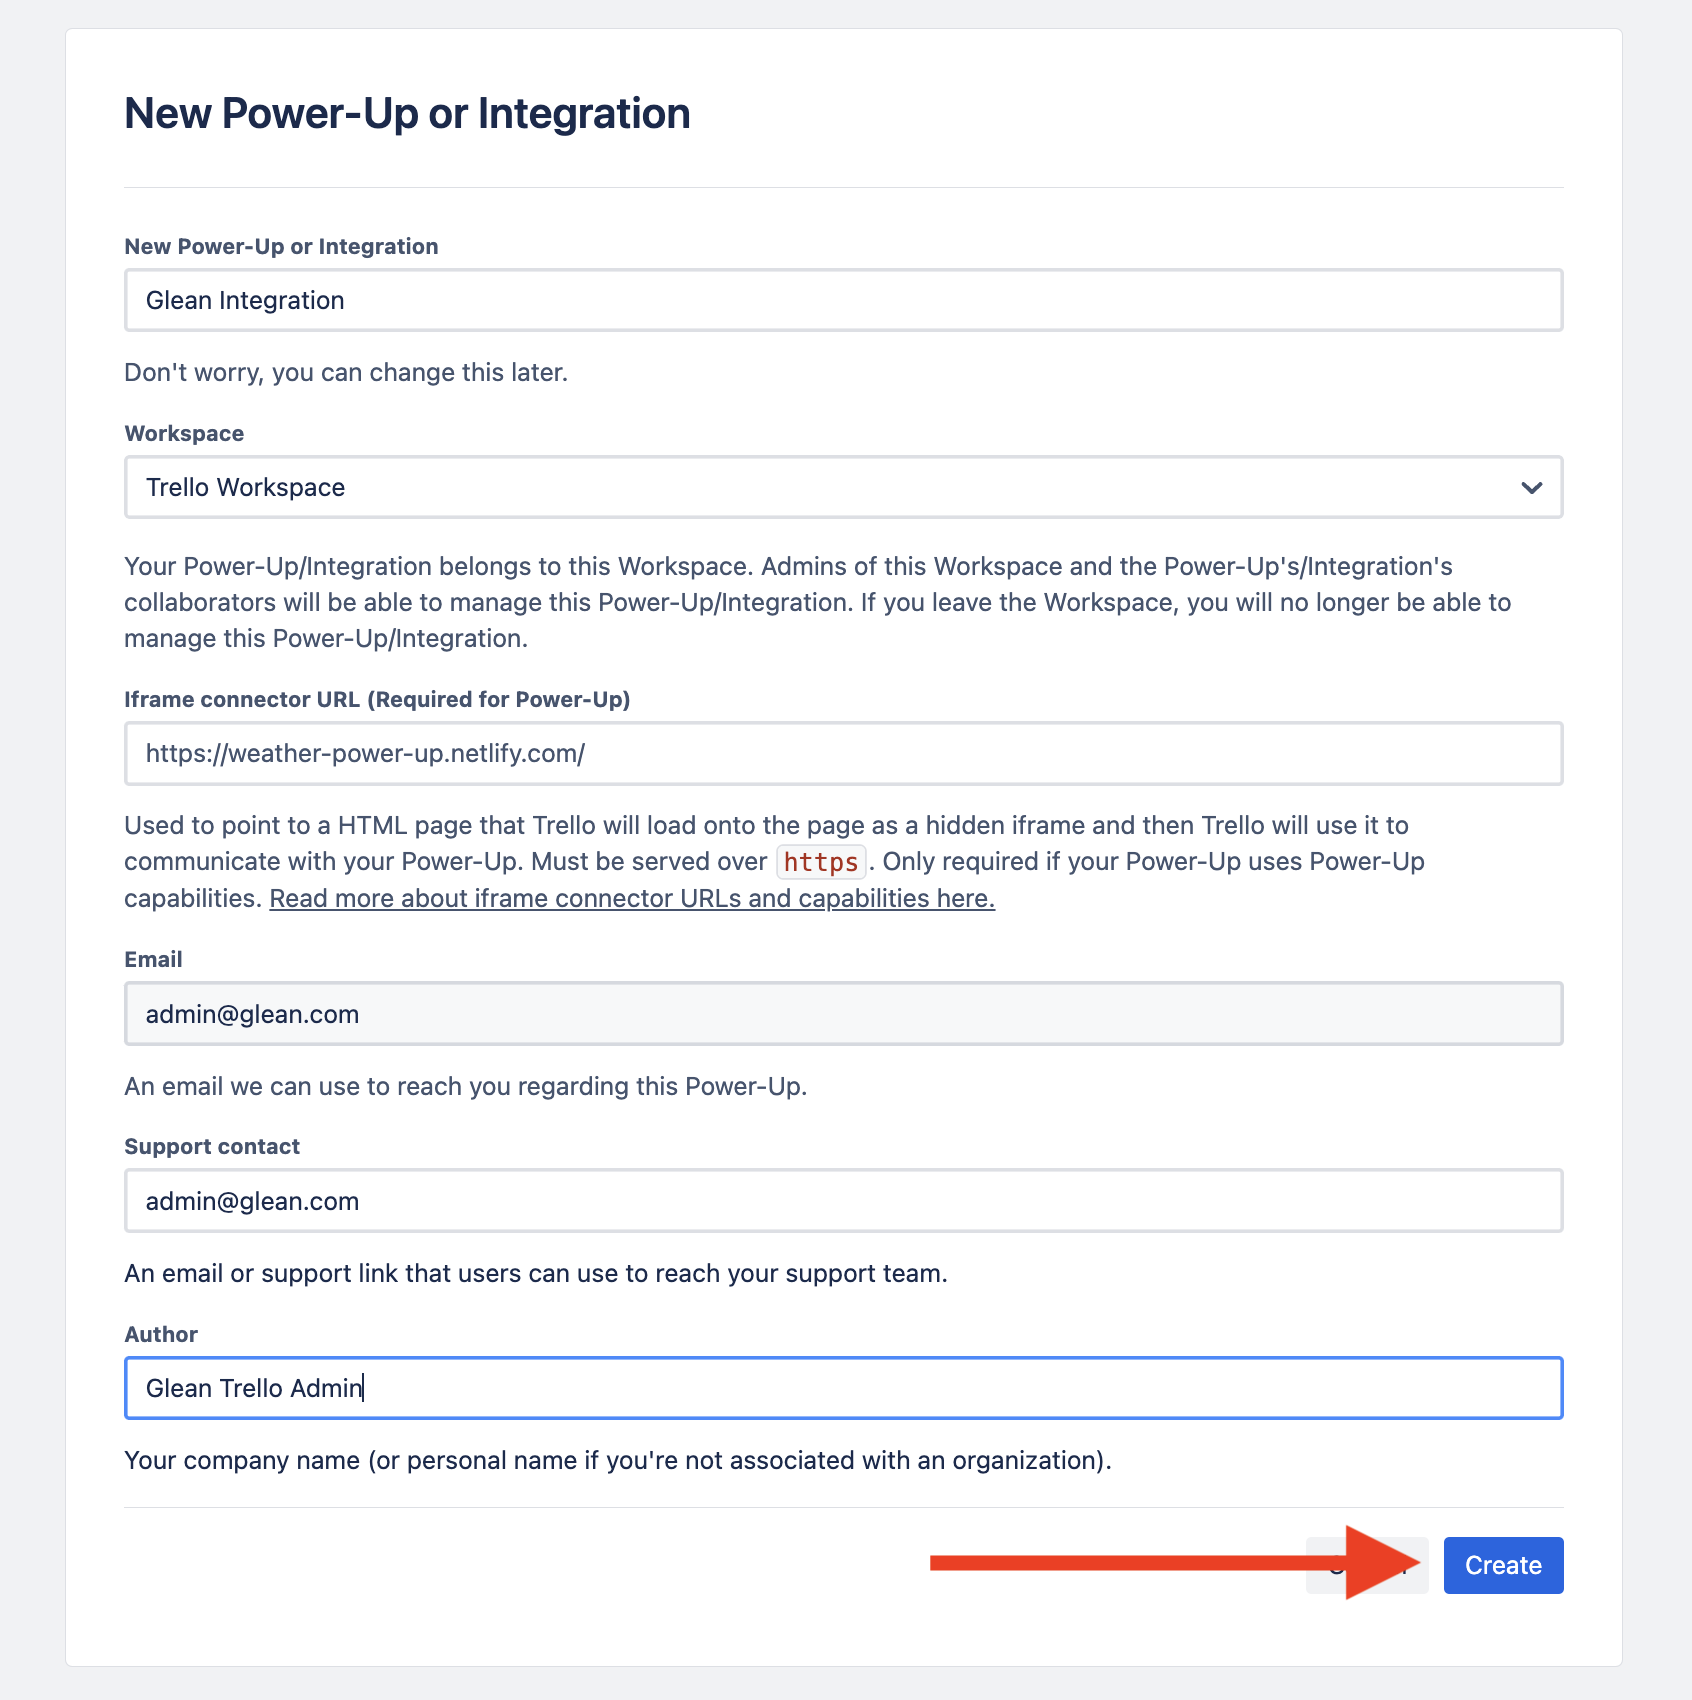
Task: Click the "Glean Integration" name input field
Action: tap(843, 300)
